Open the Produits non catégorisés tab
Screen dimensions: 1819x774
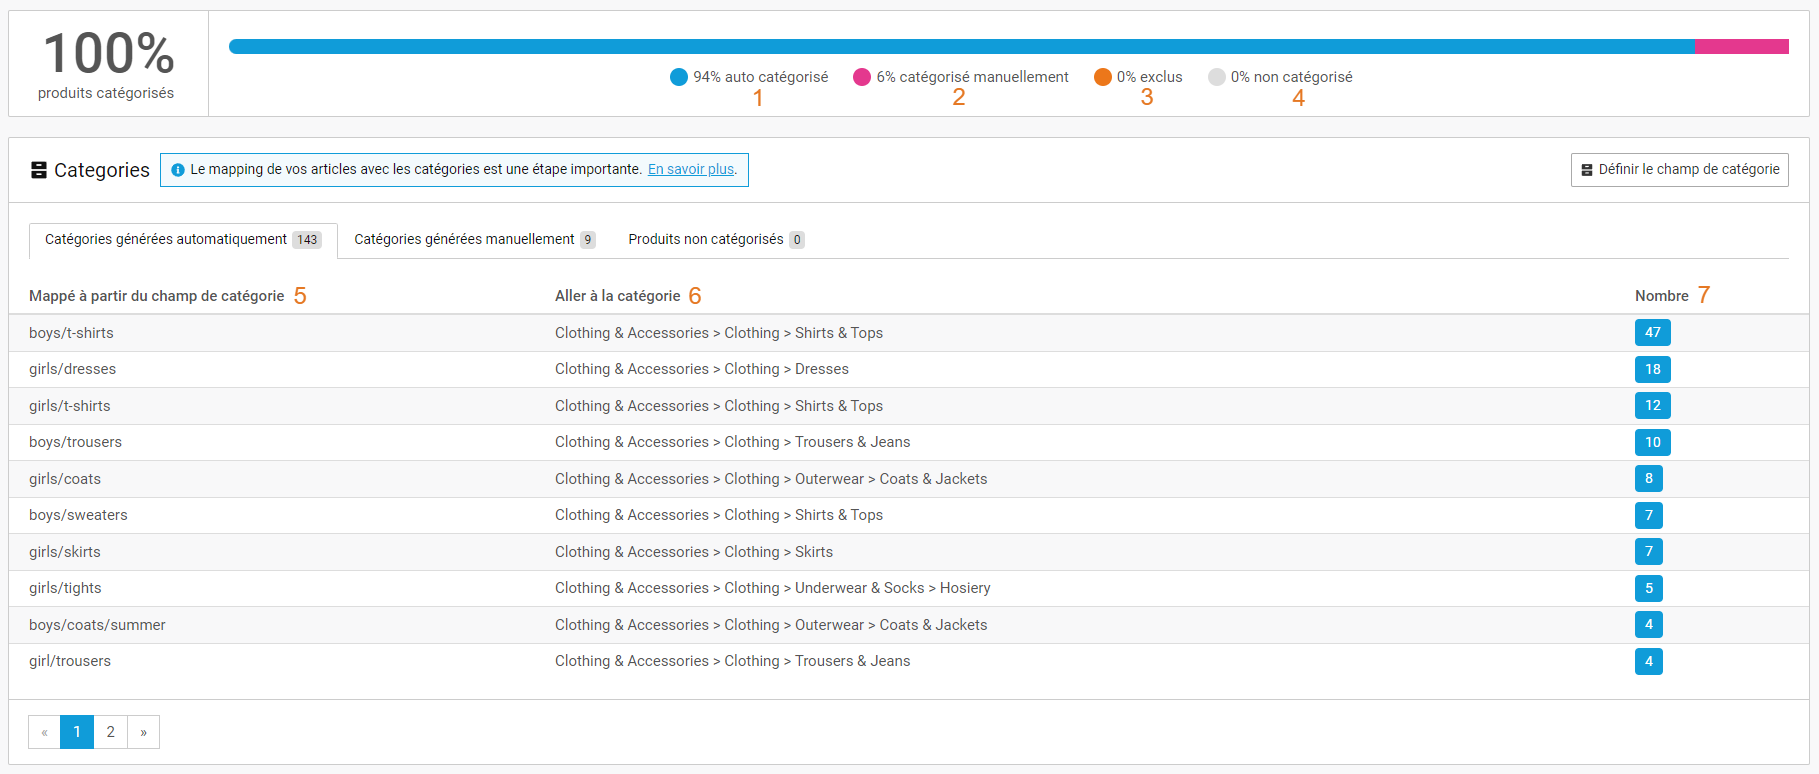pos(716,240)
